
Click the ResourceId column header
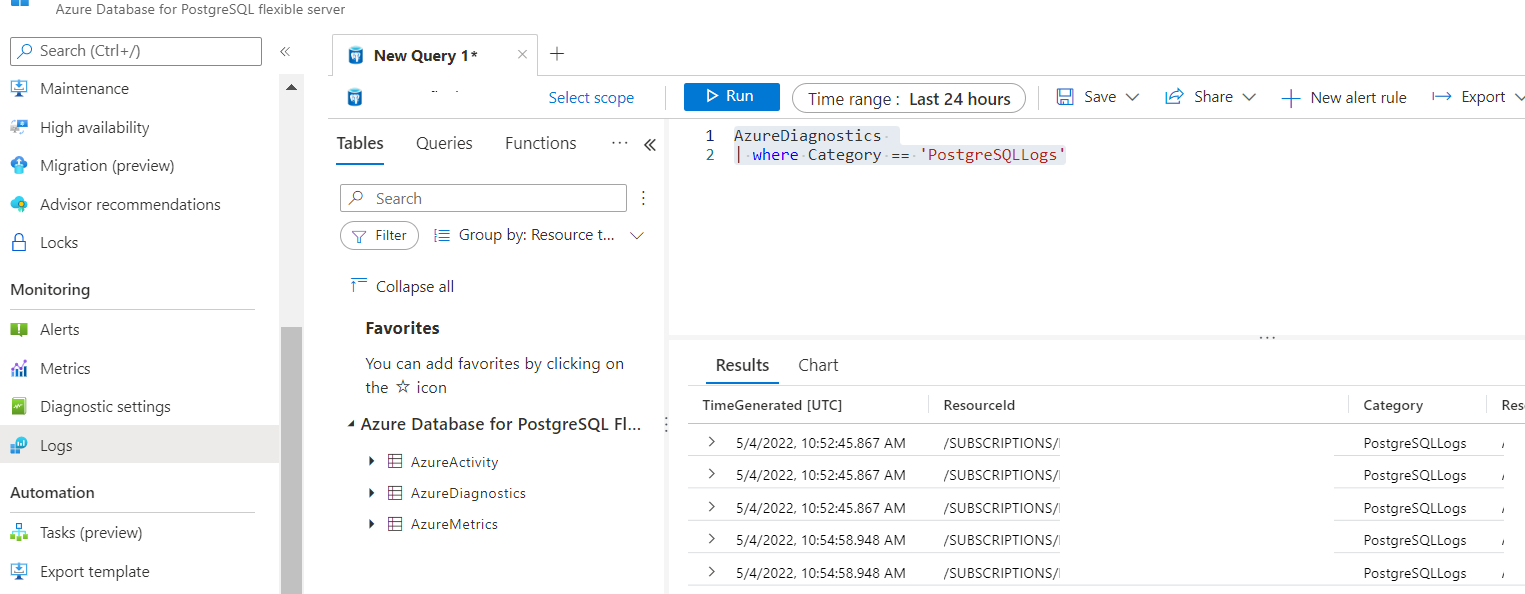979,405
